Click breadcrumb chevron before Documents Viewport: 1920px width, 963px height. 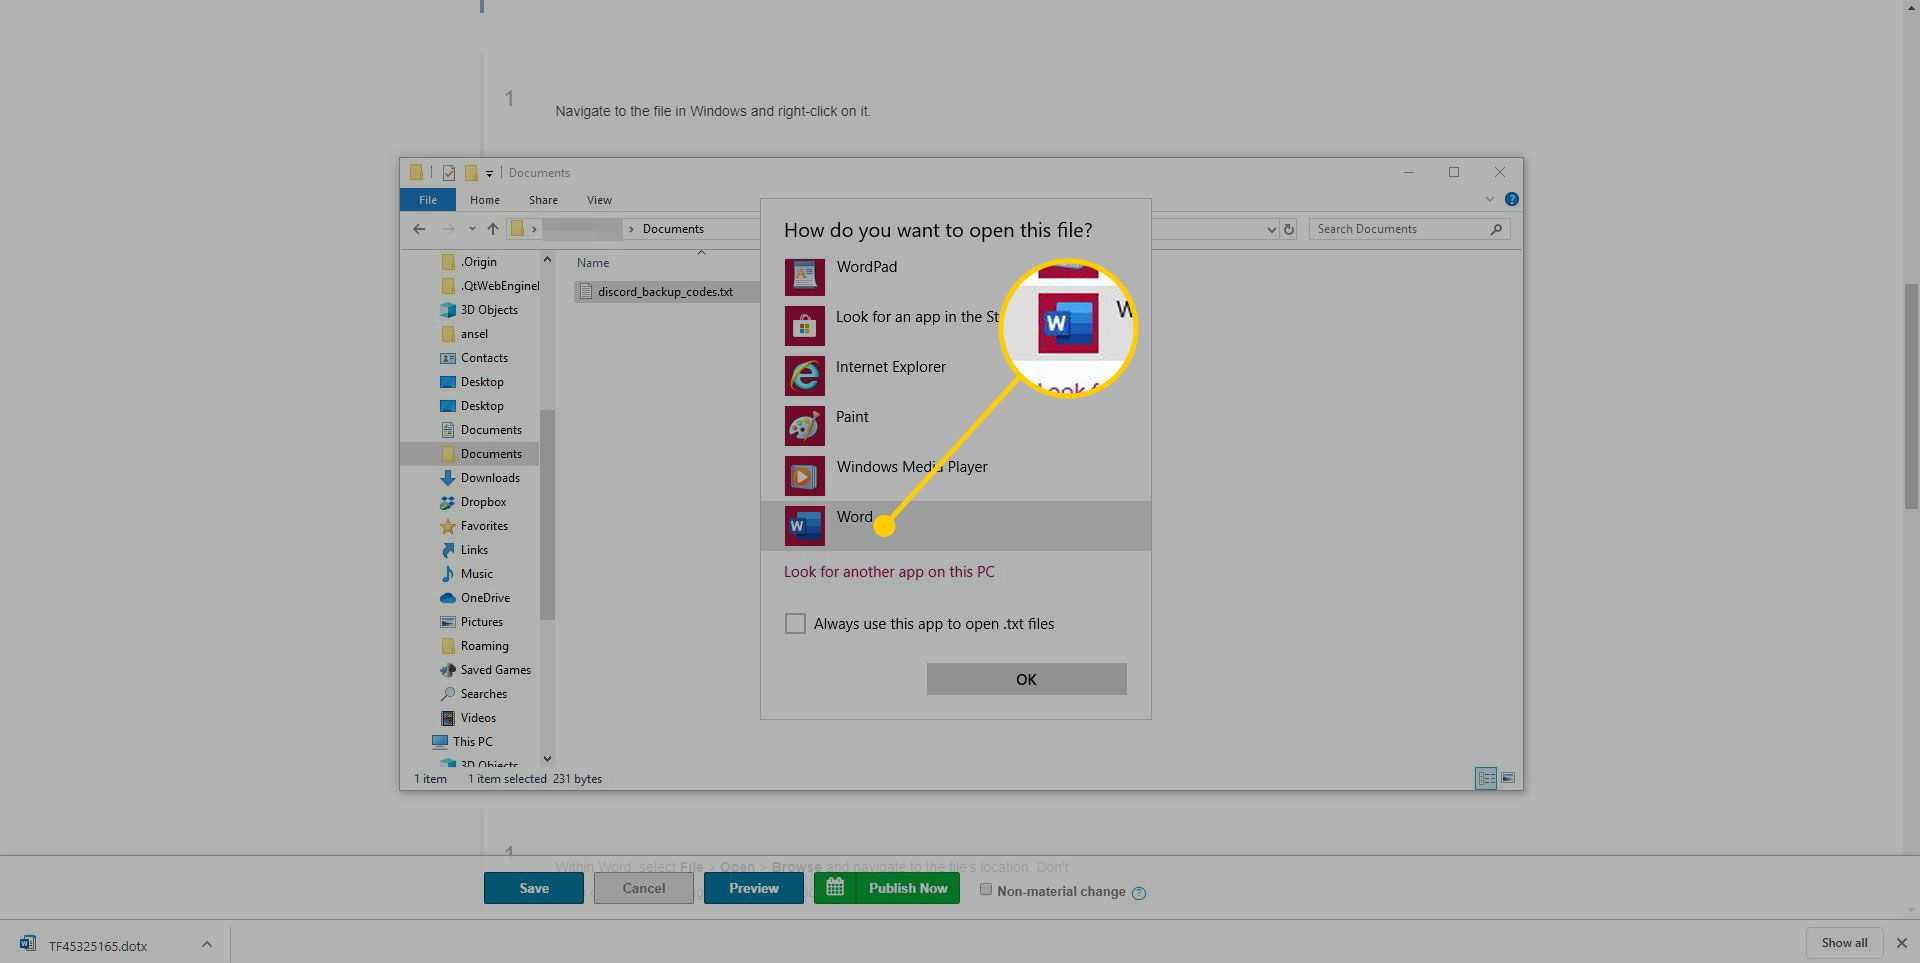click(x=631, y=229)
